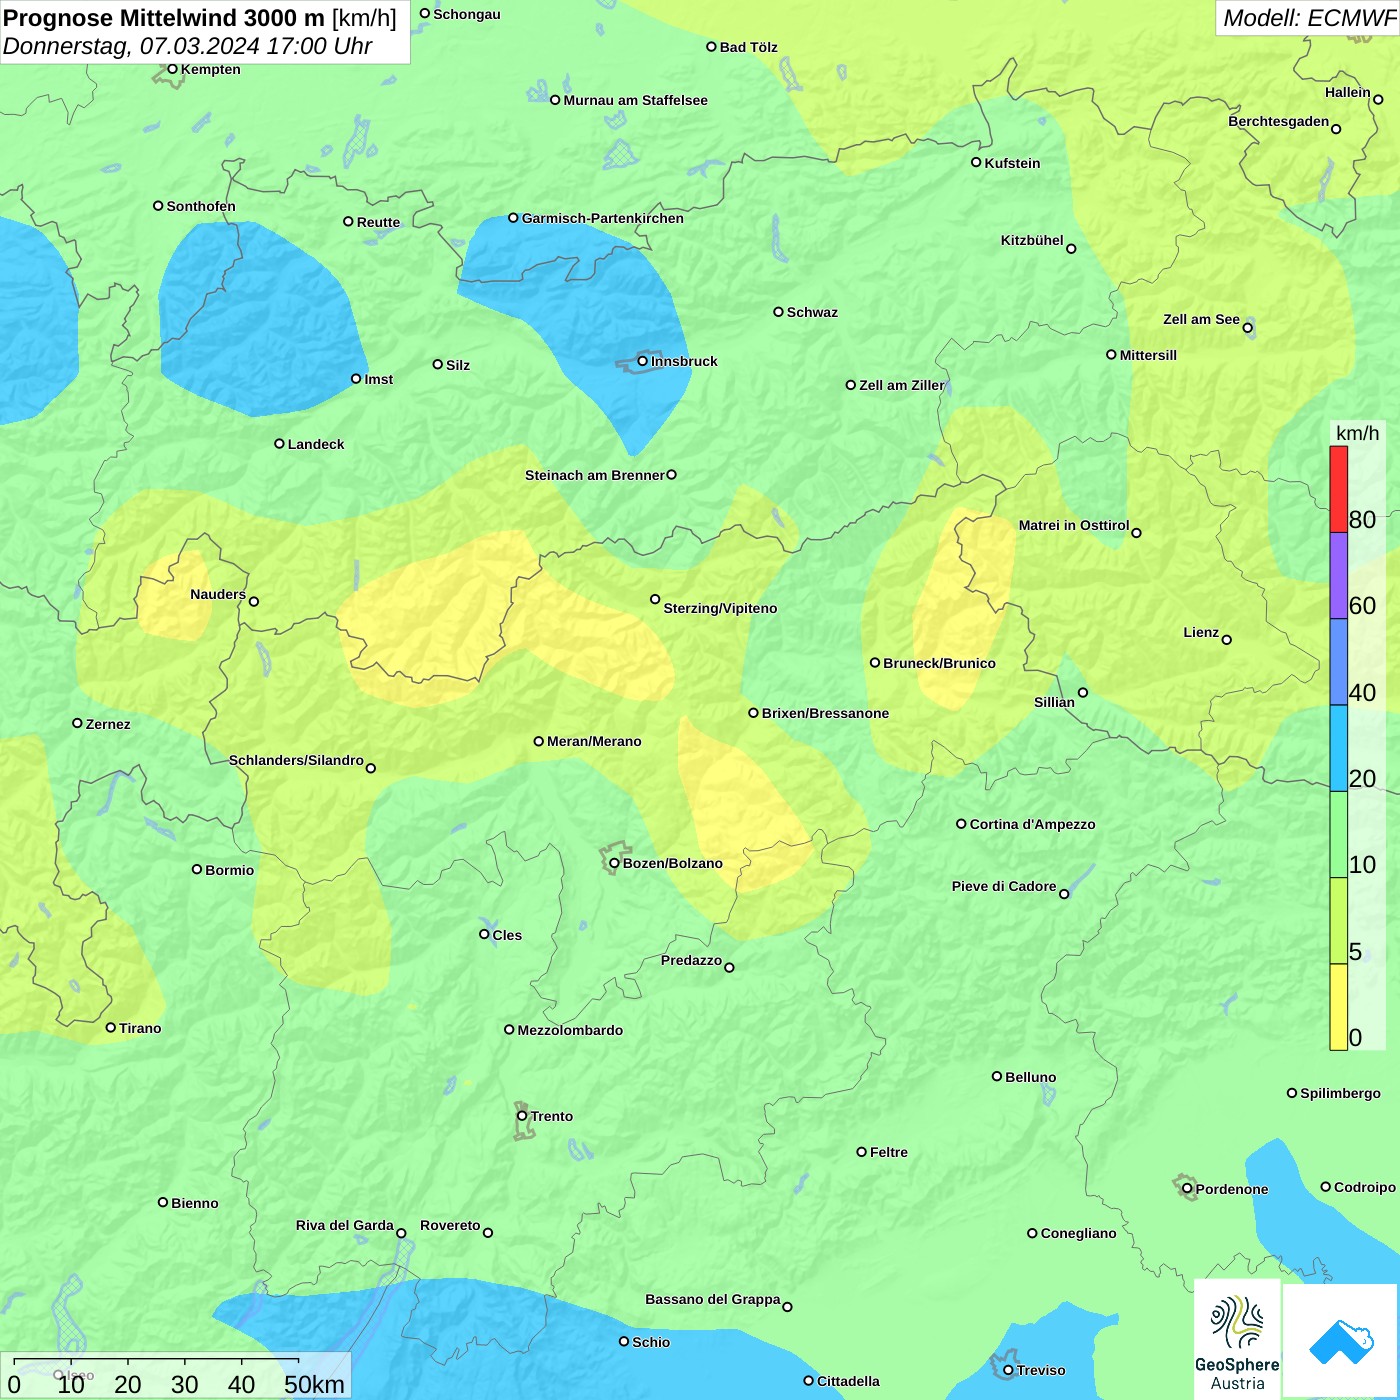Click the Lienz location dot
The height and width of the screenshot is (1400, 1400).
(x=1227, y=640)
